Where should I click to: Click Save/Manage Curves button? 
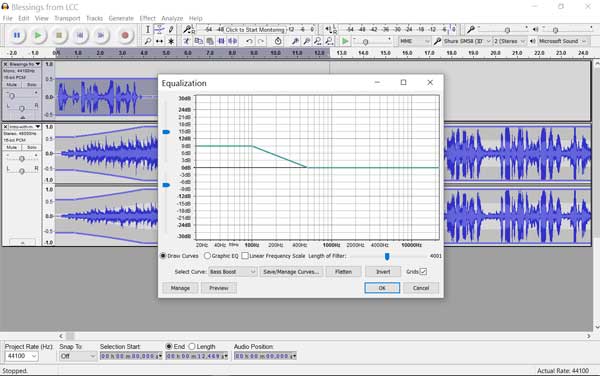point(291,272)
